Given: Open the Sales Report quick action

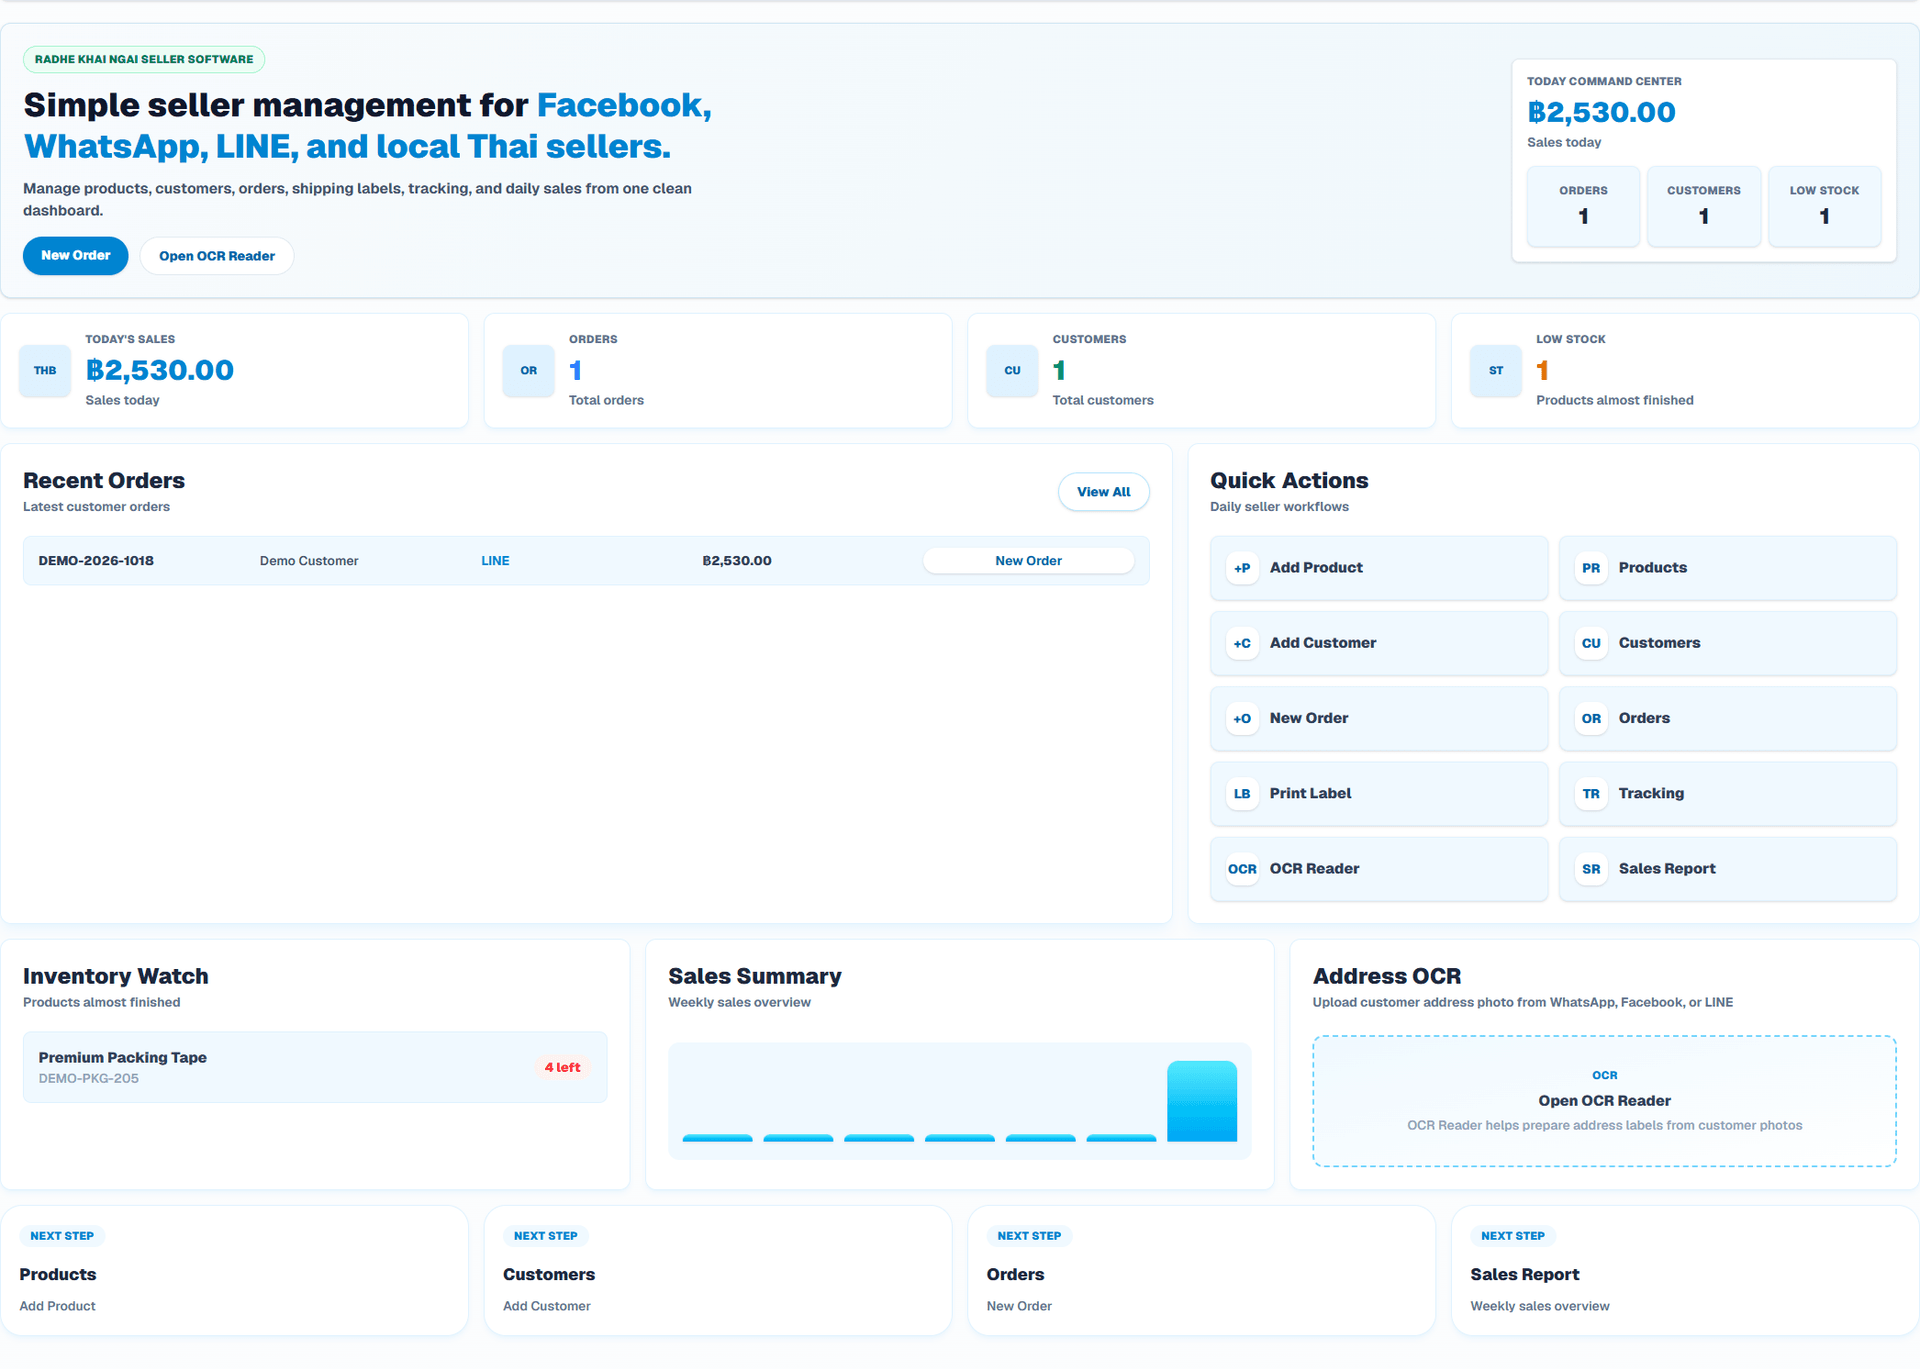Looking at the screenshot, I should coord(1728,869).
